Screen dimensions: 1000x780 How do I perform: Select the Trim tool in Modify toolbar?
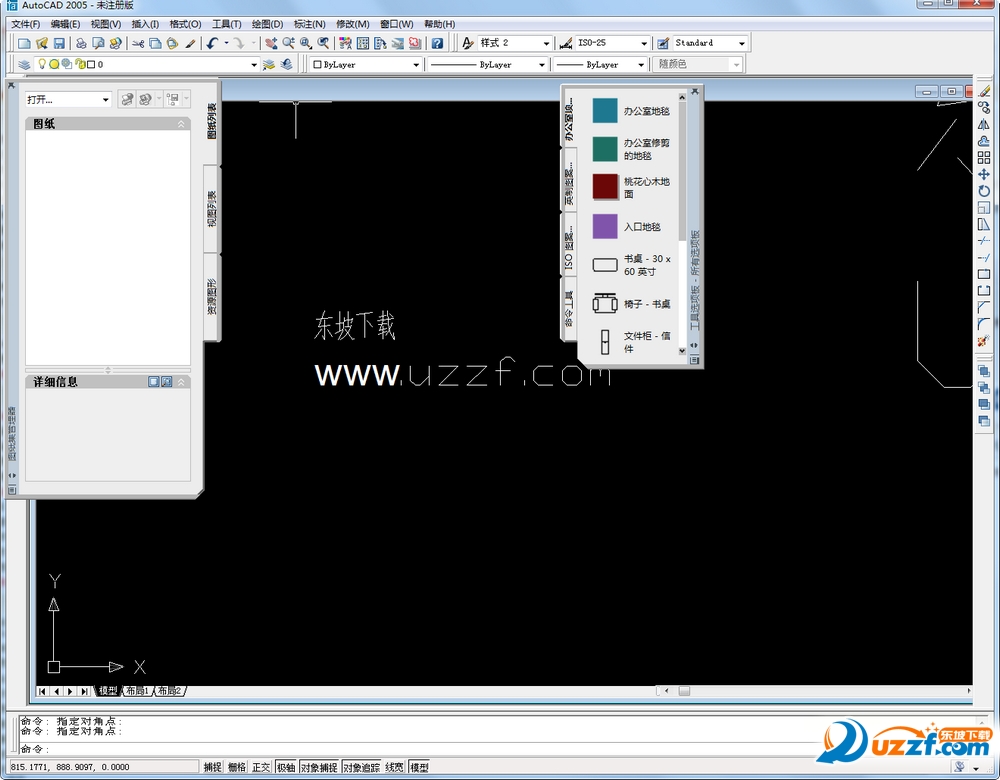984,240
